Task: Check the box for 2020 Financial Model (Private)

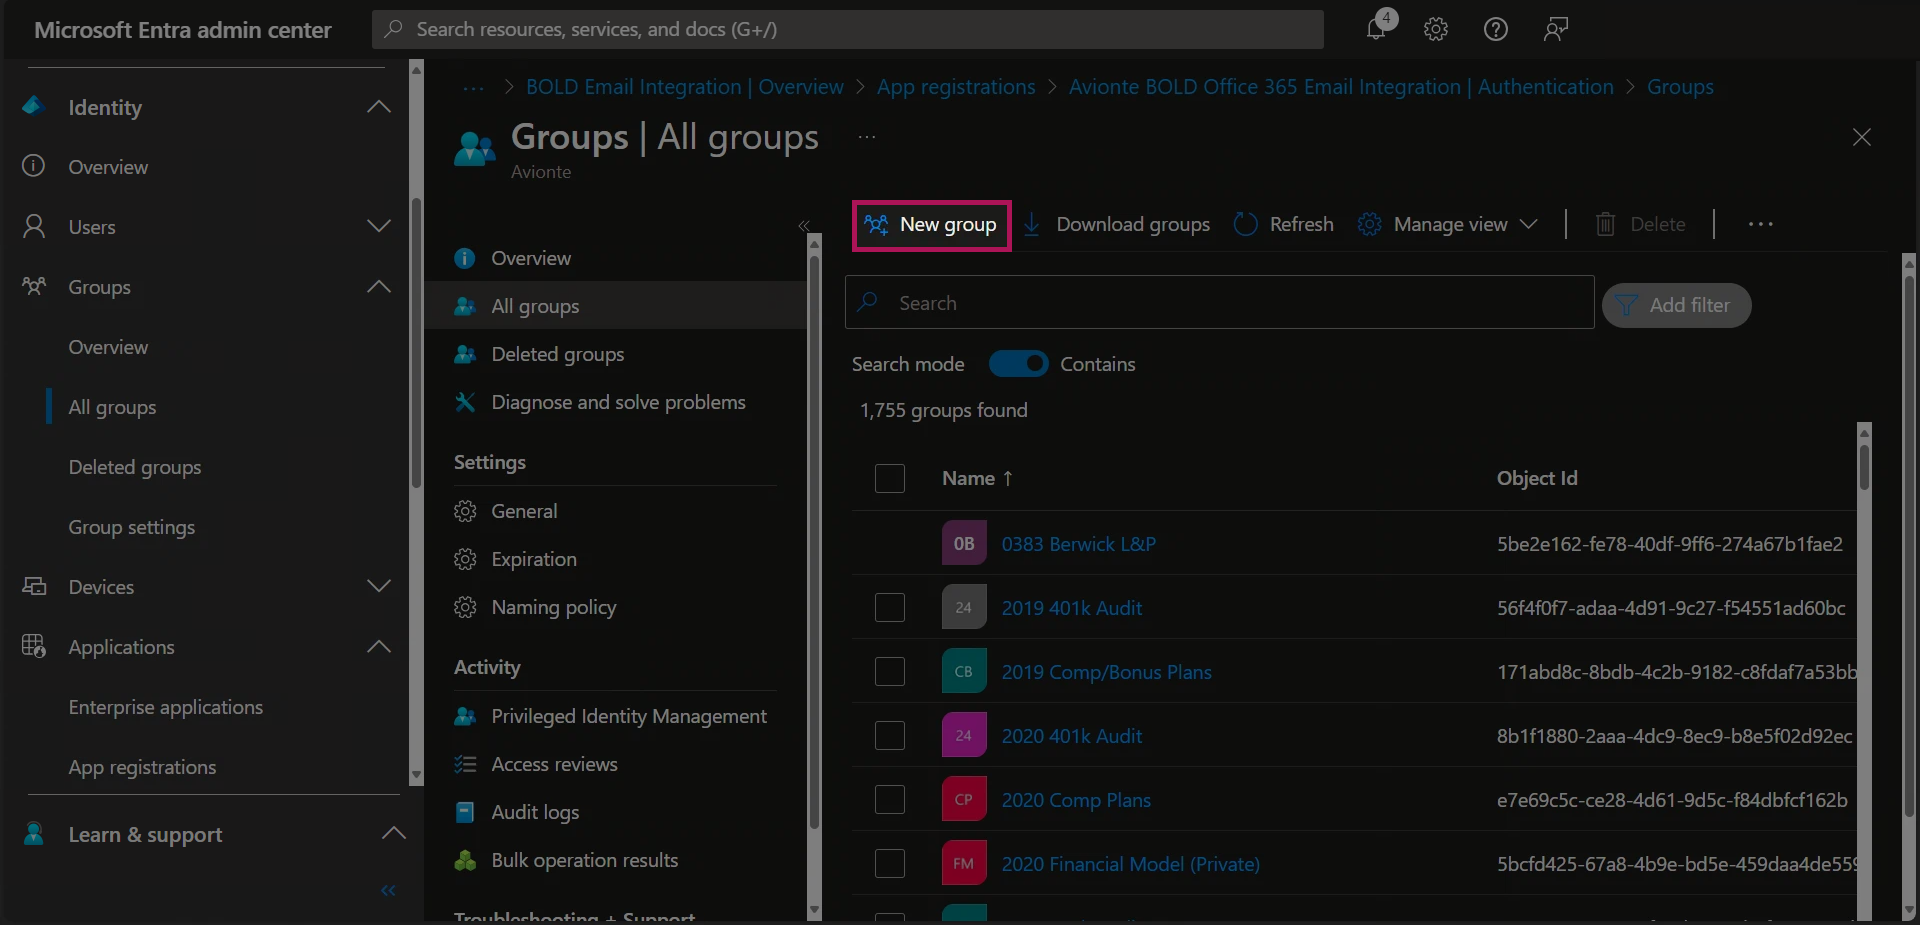Action: point(890,863)
